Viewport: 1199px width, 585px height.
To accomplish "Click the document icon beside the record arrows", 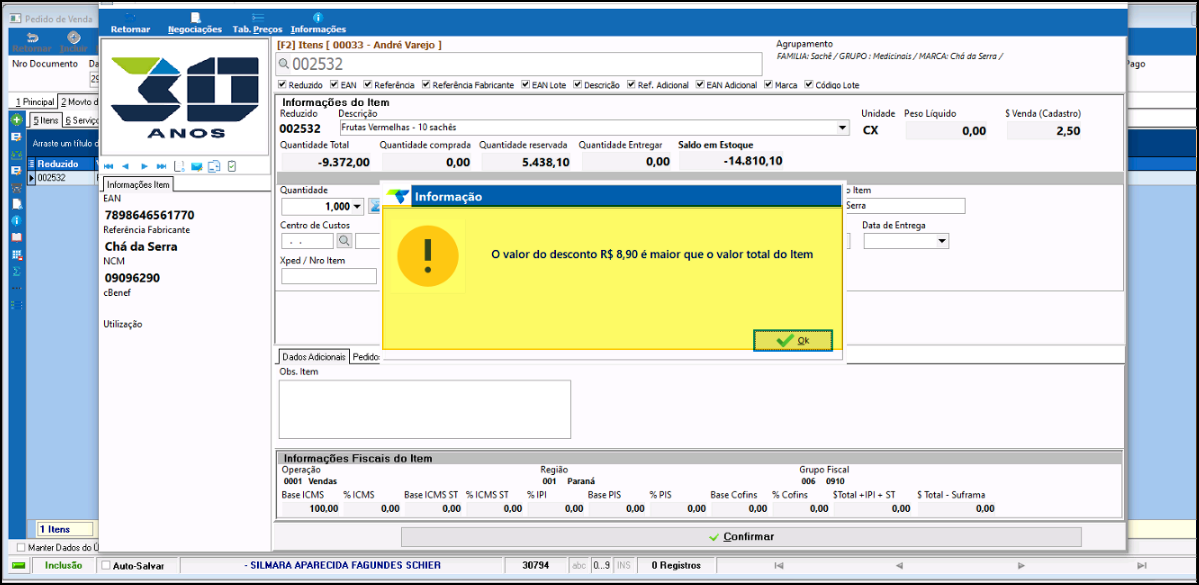I will coord(180,166).
